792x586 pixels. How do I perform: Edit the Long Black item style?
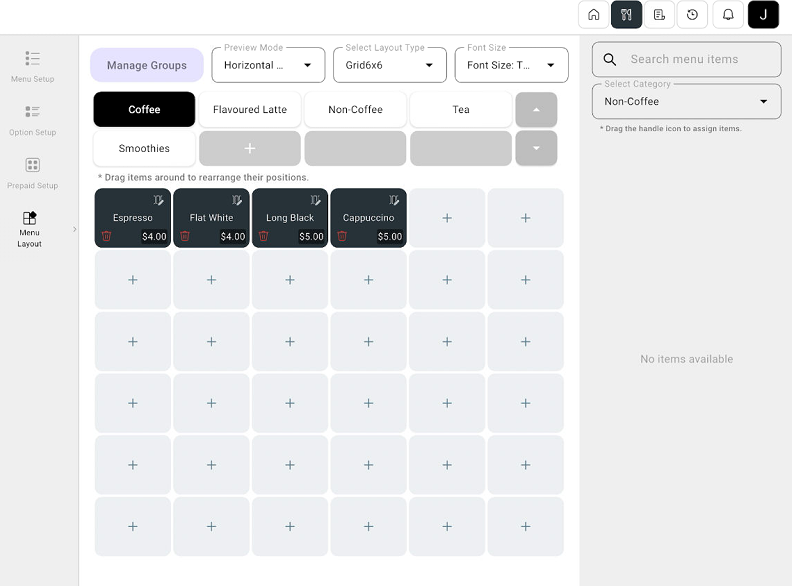pyautogui.click(x=315, y=200)
